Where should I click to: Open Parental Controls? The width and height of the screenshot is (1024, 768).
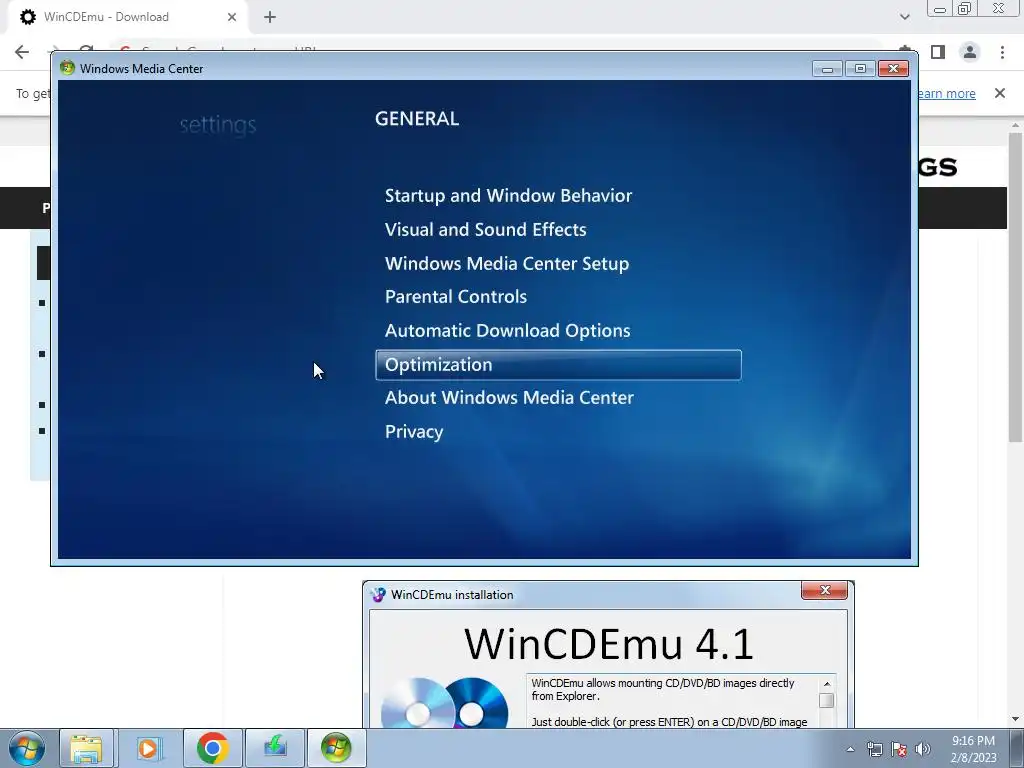[x=455, y=296]
